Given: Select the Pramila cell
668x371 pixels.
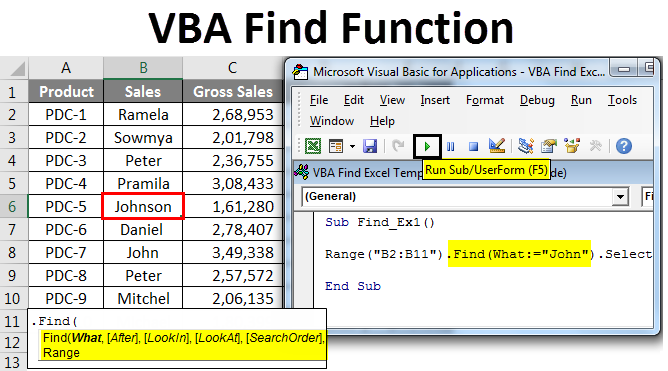Looking at the screenshot, I should [143, 184].
